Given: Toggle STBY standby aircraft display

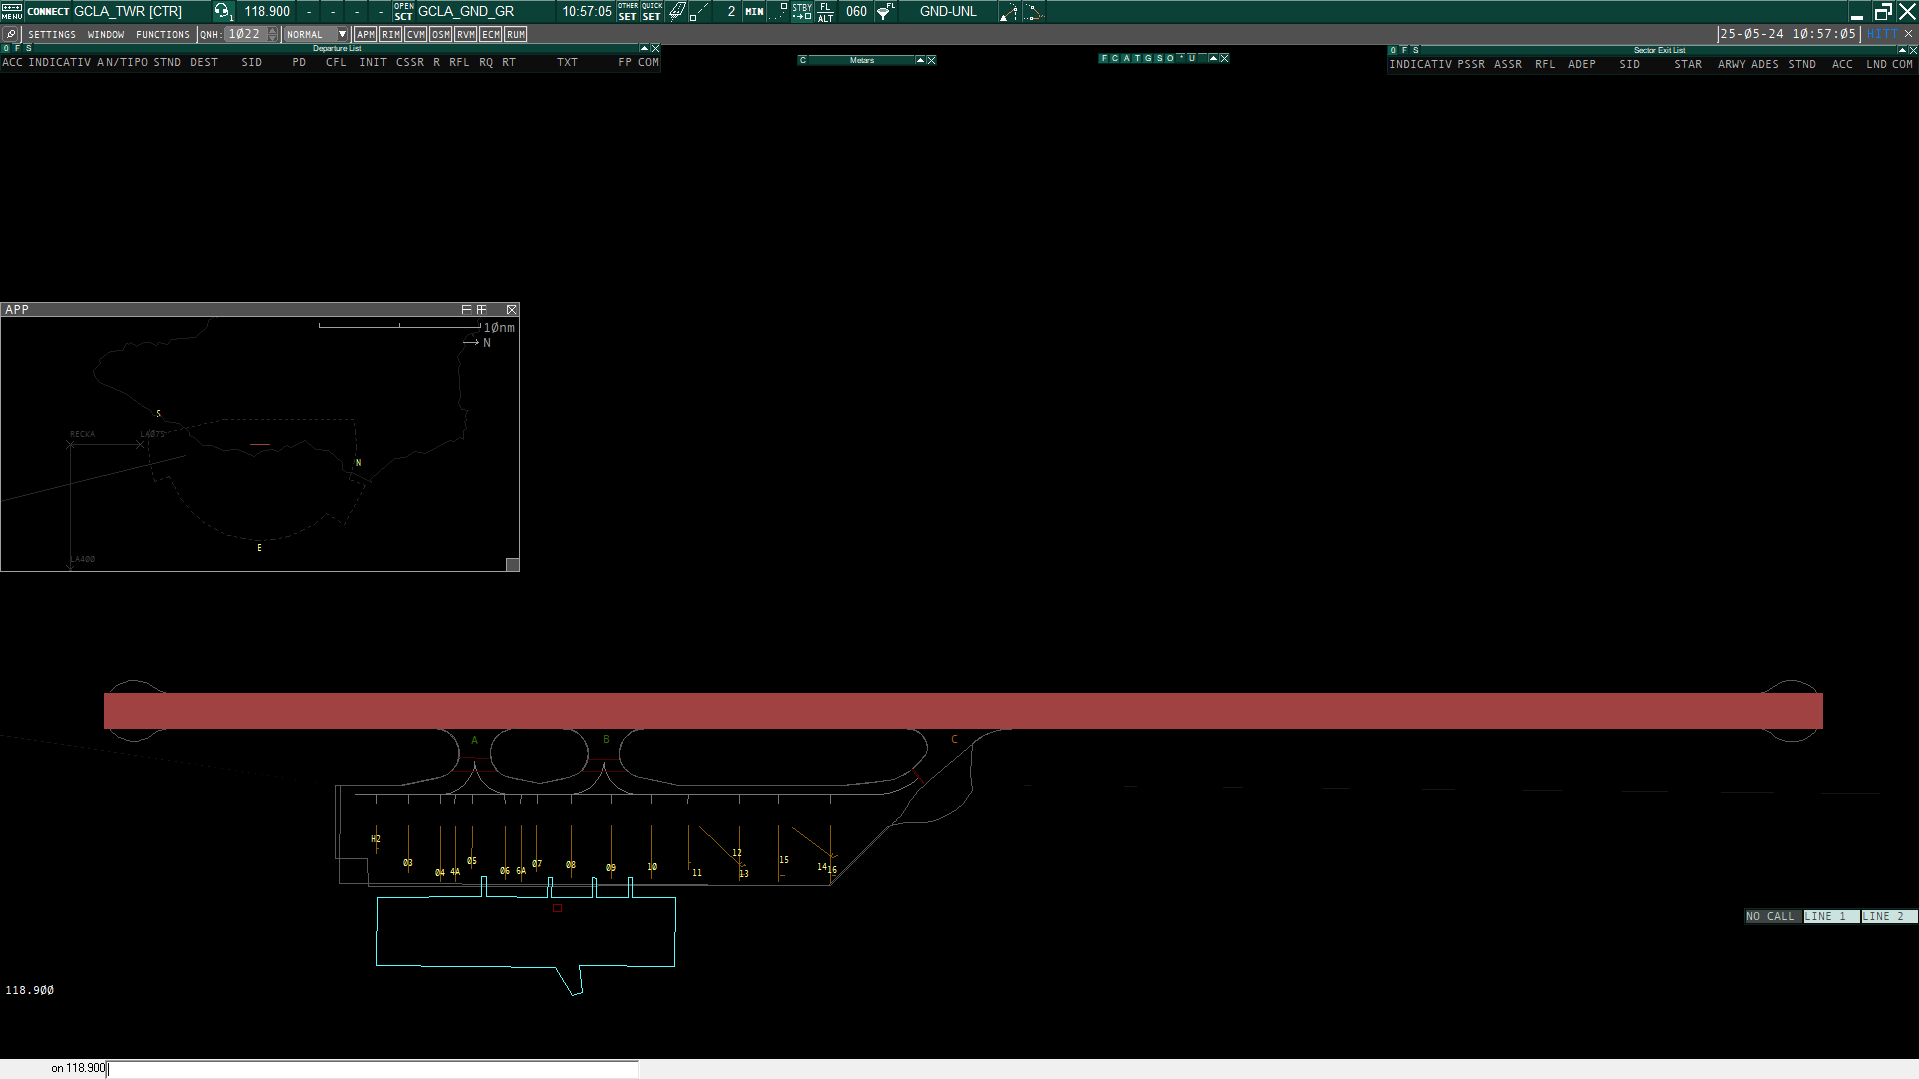Looking at the screenshot, I should (802, 11).
